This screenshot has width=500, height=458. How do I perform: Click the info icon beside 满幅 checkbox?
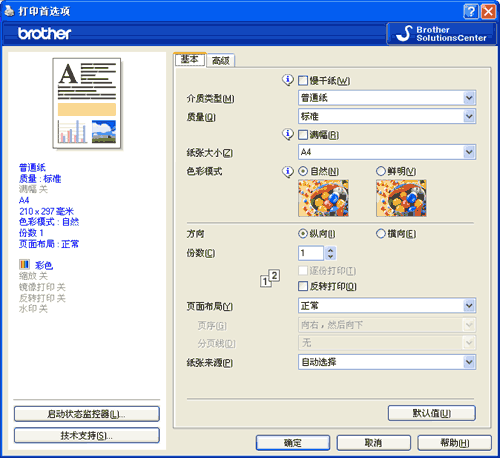pos(288,134)
